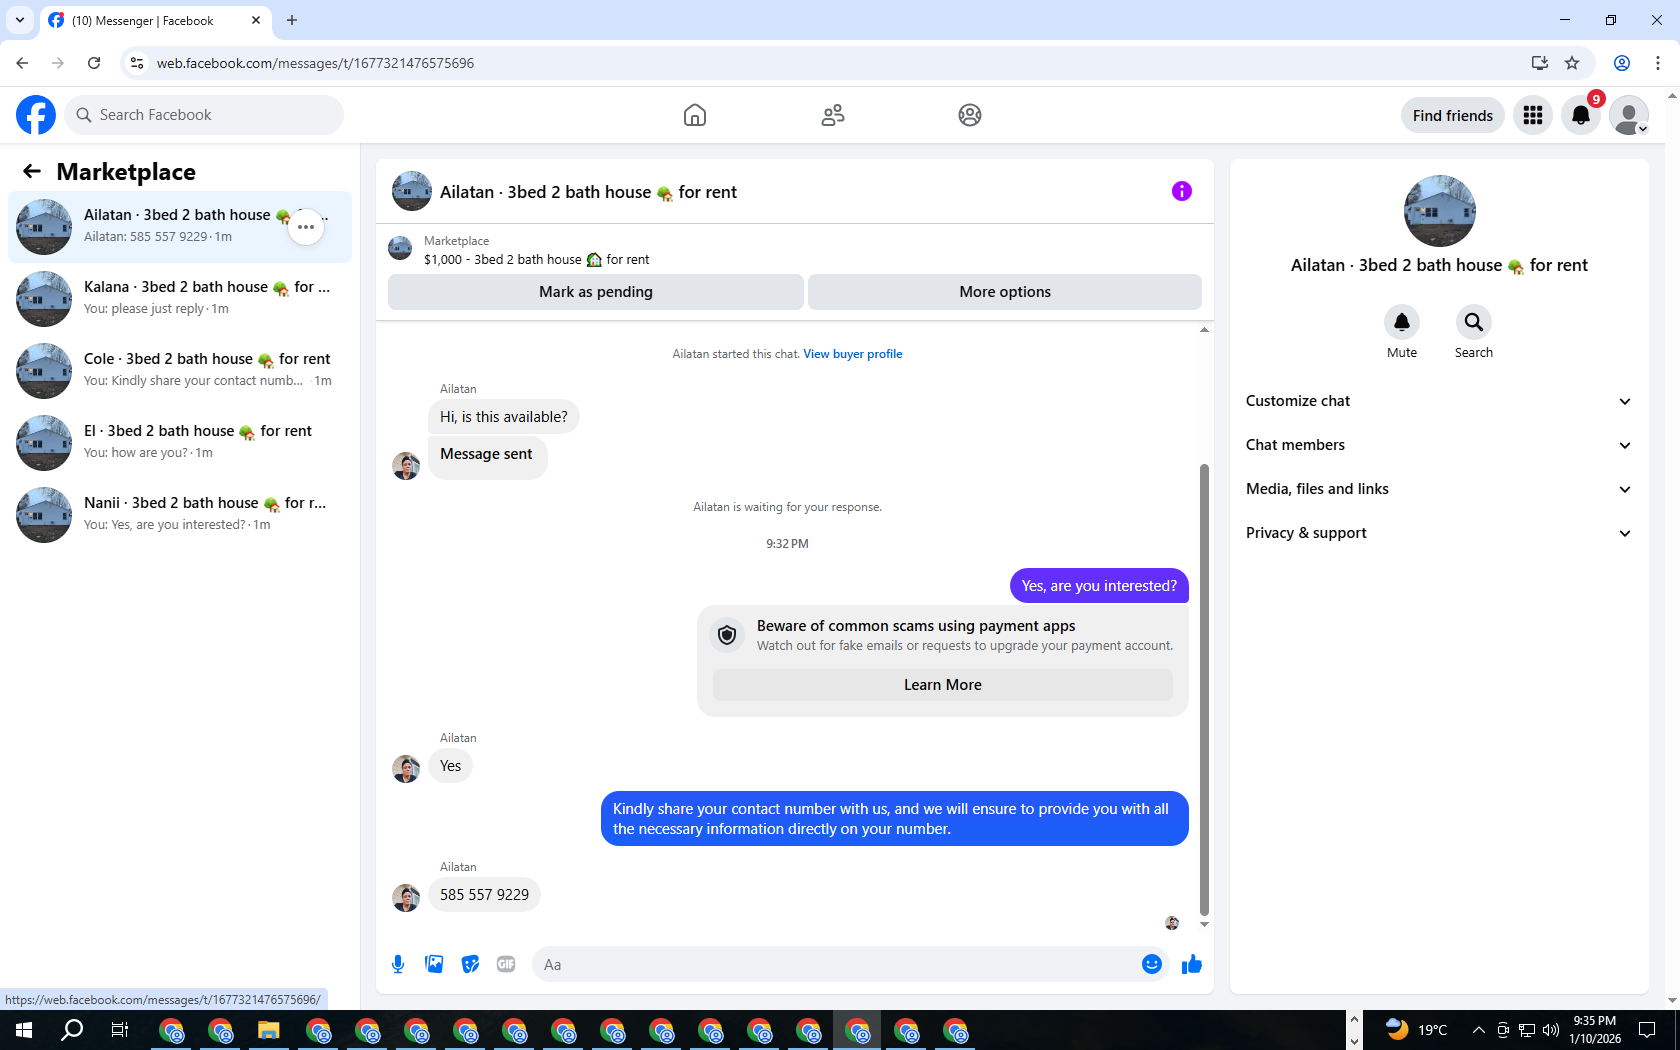Open the account profile avatar menu
This screenshot has width=1680, height=1050.
pos(1629,115)
